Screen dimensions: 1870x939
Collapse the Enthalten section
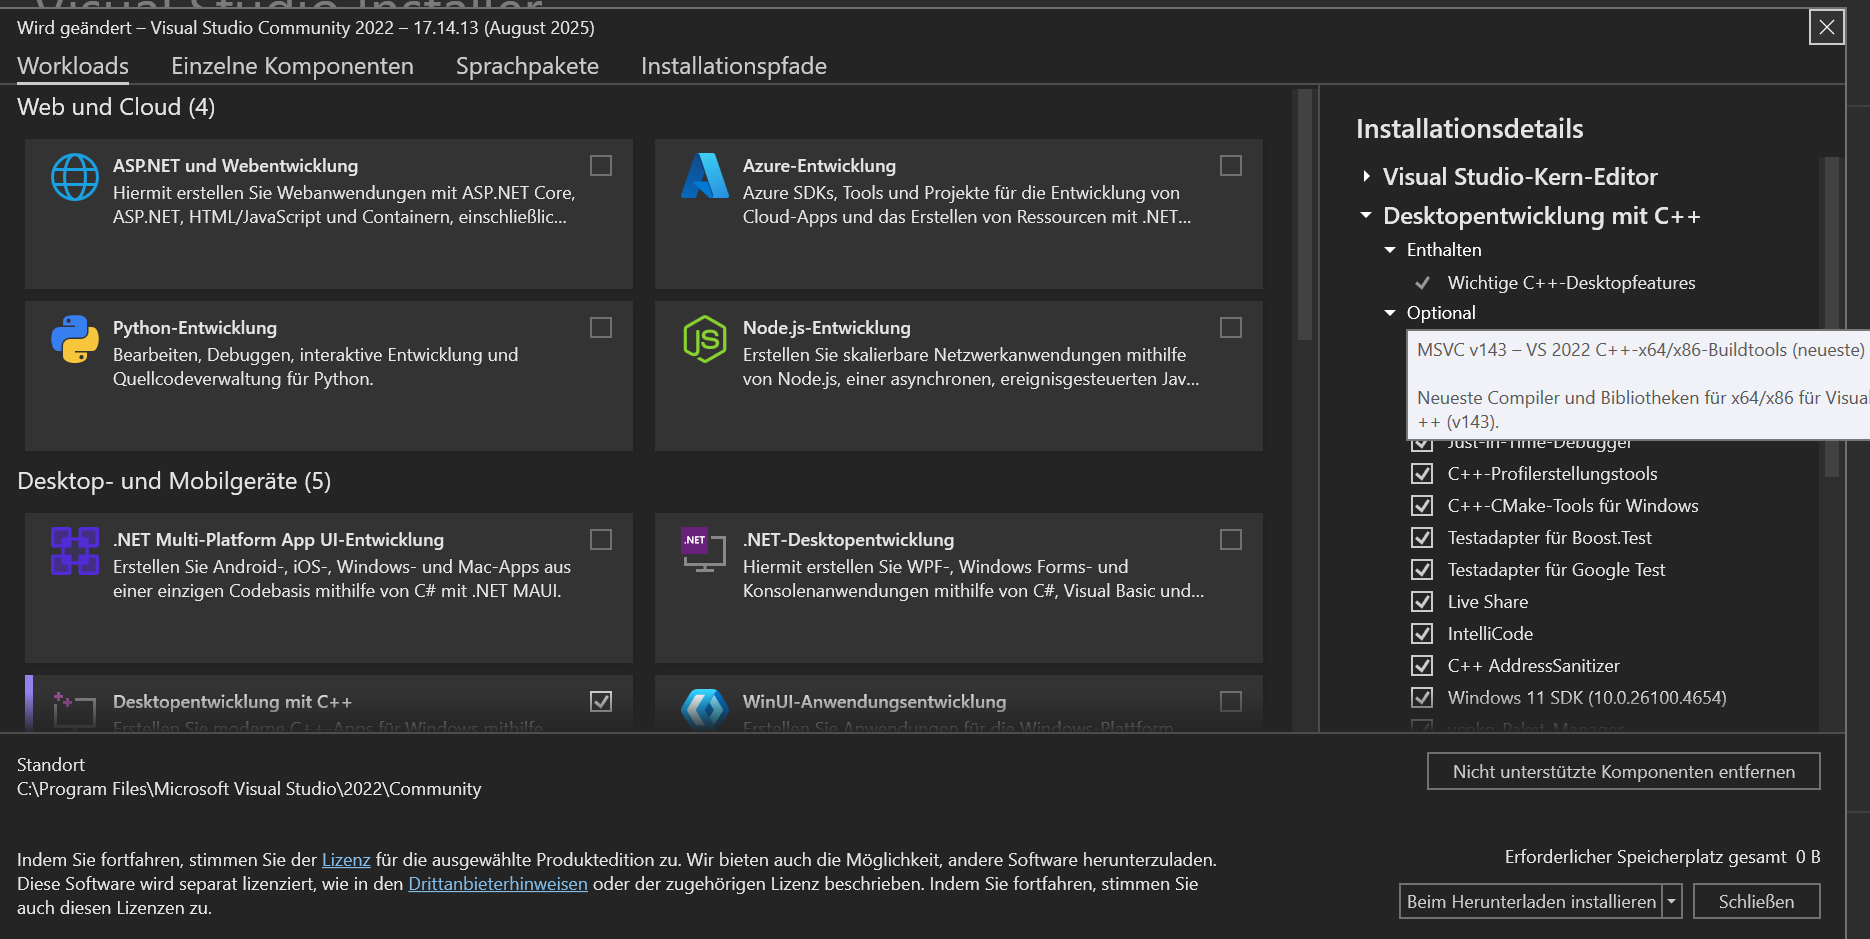pyautogui.click(x=1390, y=250)
